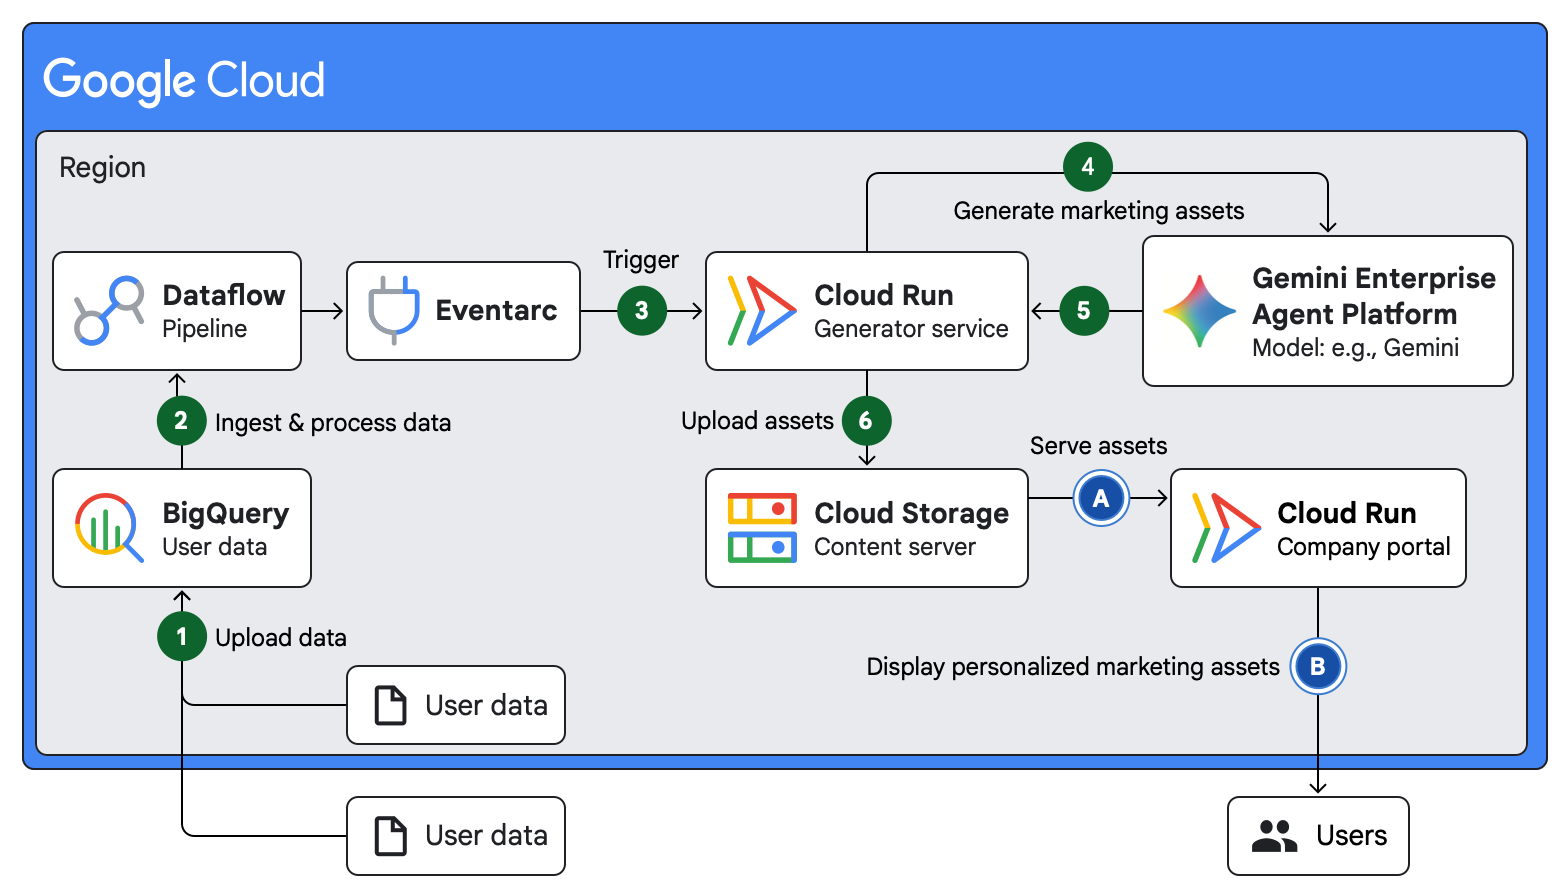1568x896 pixels.
Task: Select the file icon of User data inside Region
Action: pyautogui.click(x=390, y=705)
